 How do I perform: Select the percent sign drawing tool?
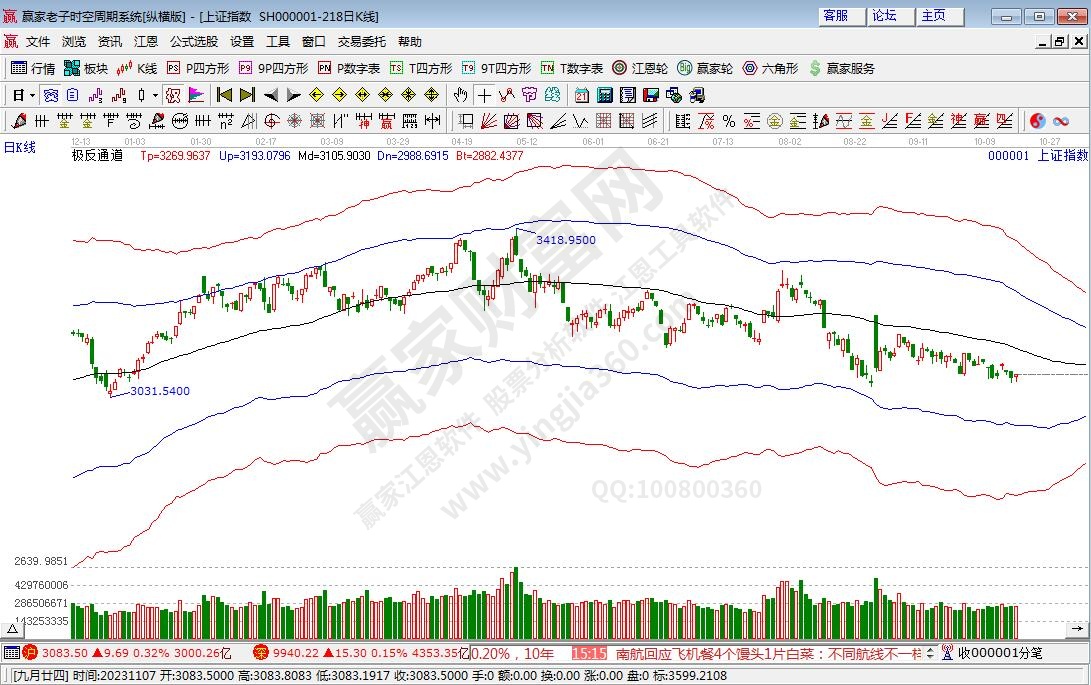[729, 121]
